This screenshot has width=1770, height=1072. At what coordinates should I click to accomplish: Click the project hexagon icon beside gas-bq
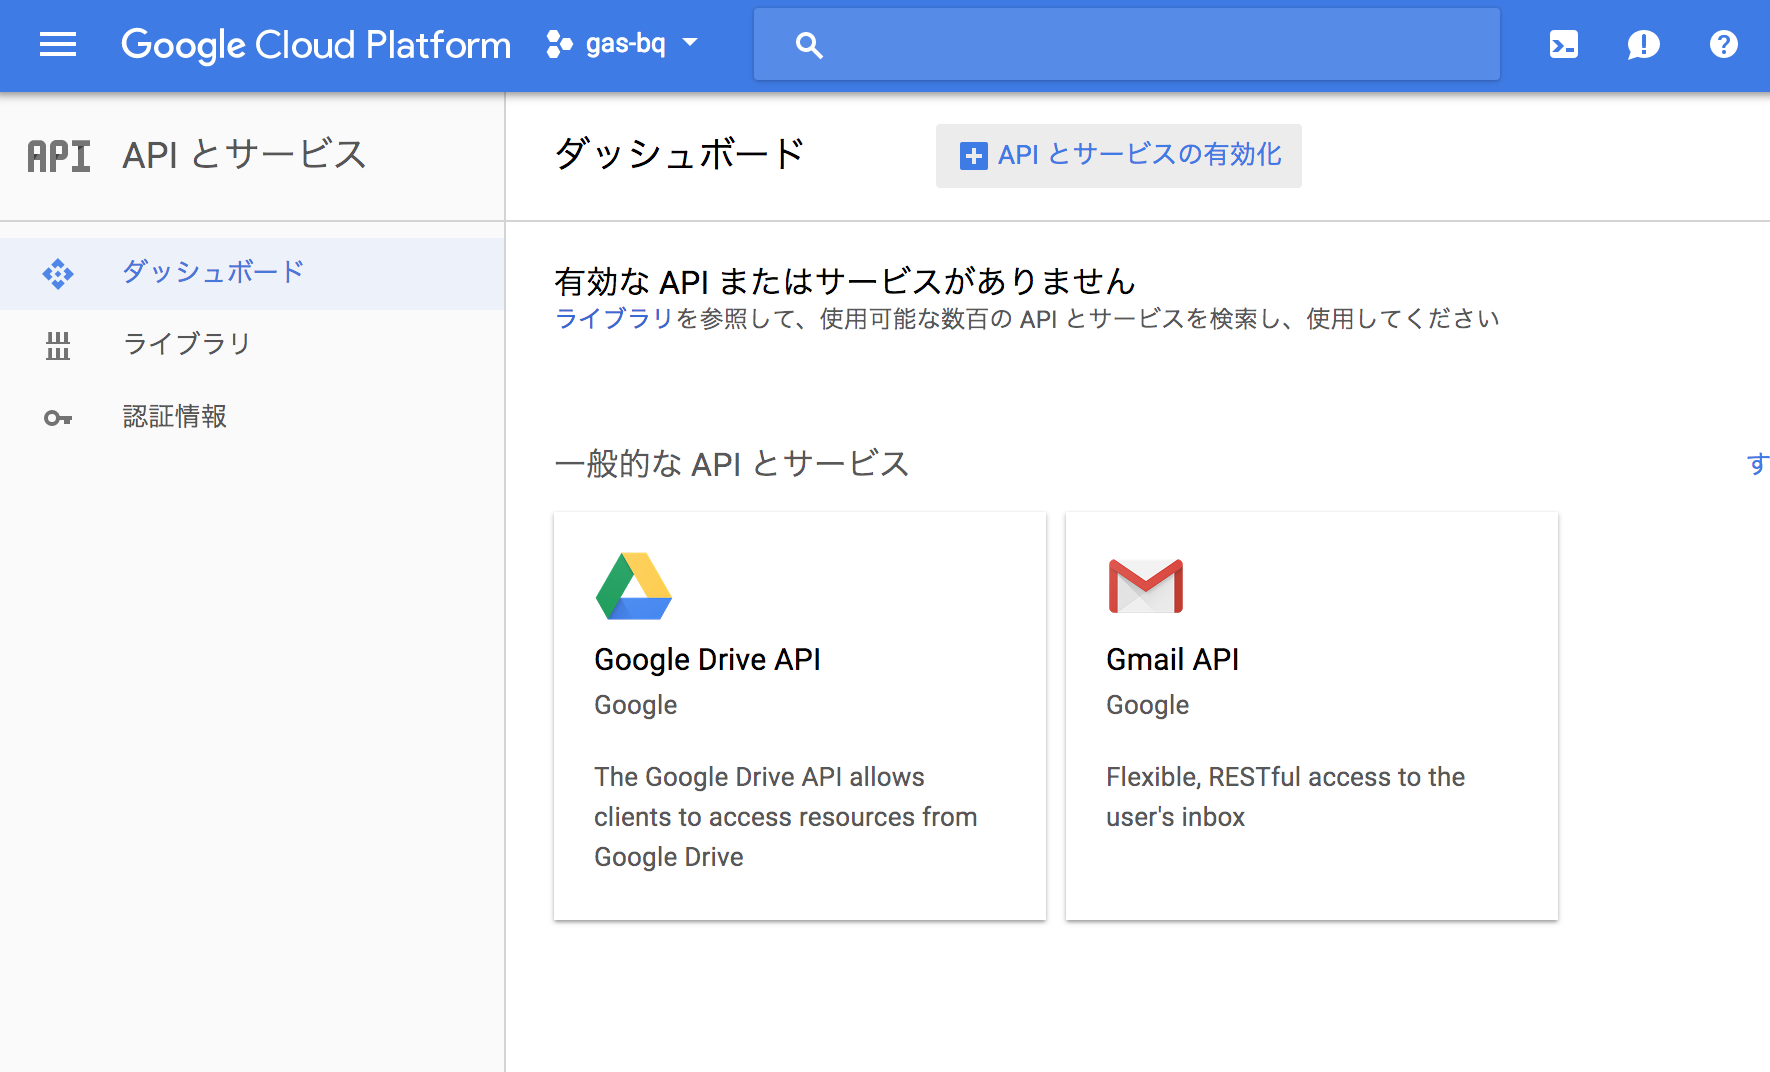(559, 44)
